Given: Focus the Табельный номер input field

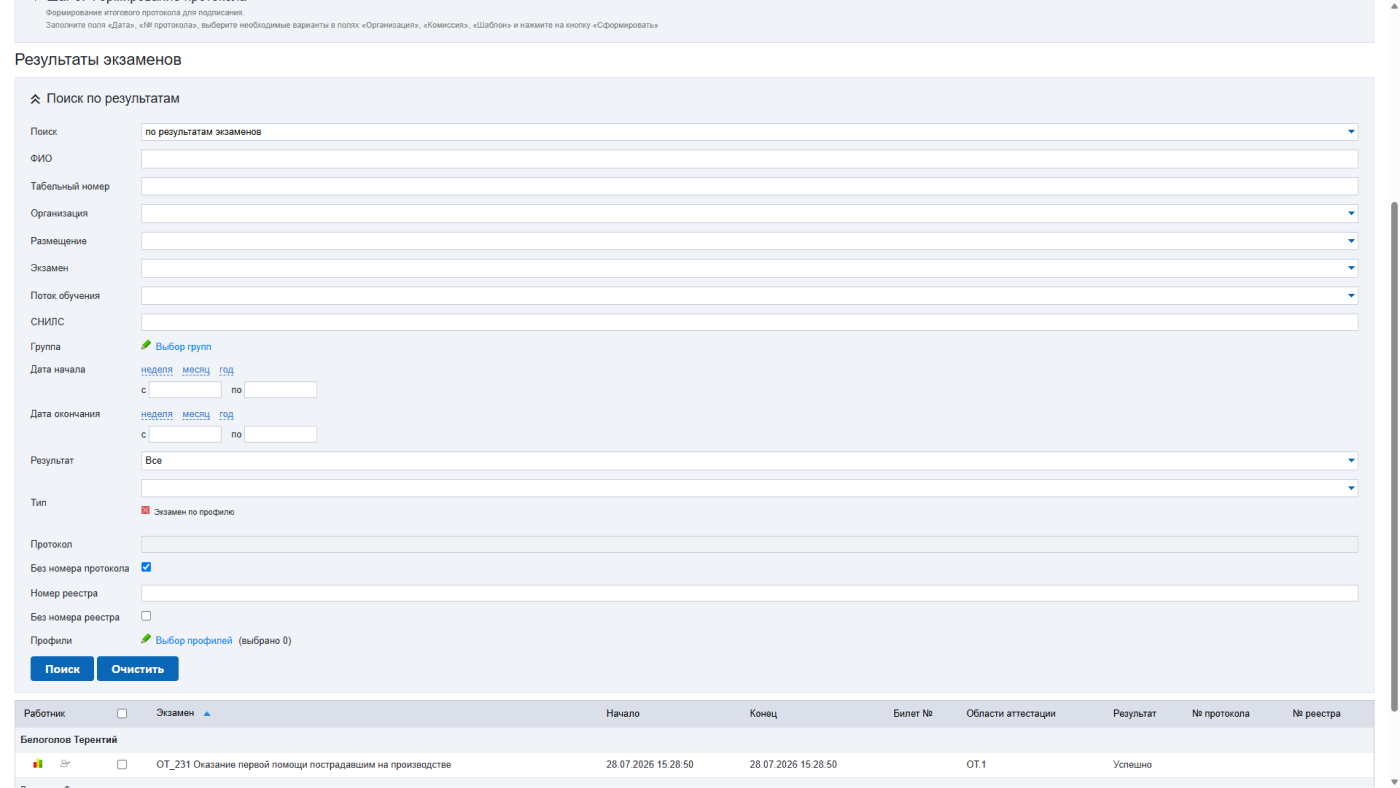Looking at the screenshot, I should click(x=749, y=186).
